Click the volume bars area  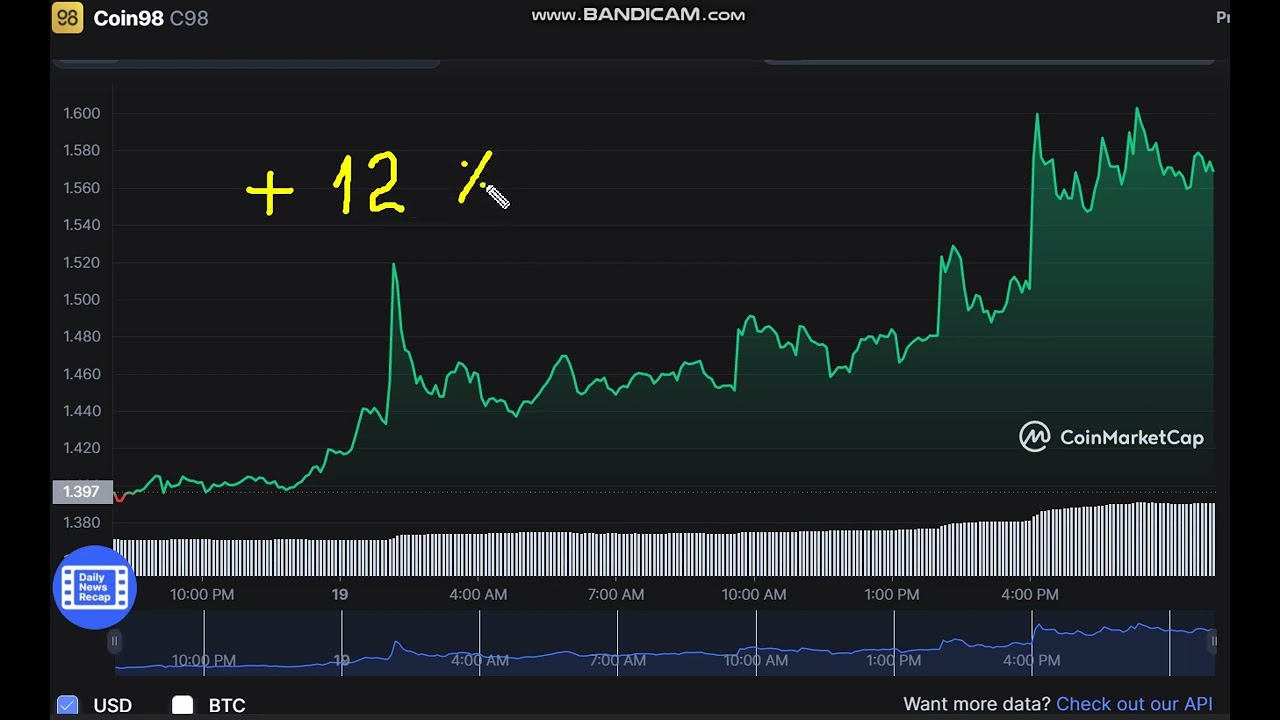click(x=664, y=539)
